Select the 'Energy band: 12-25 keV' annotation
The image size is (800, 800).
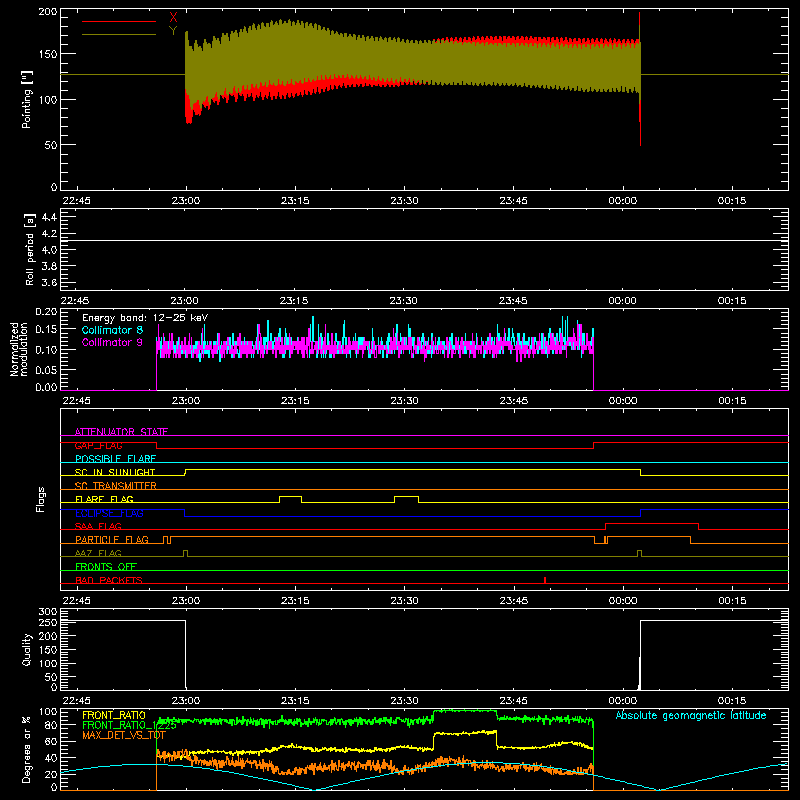coord(145,318)
